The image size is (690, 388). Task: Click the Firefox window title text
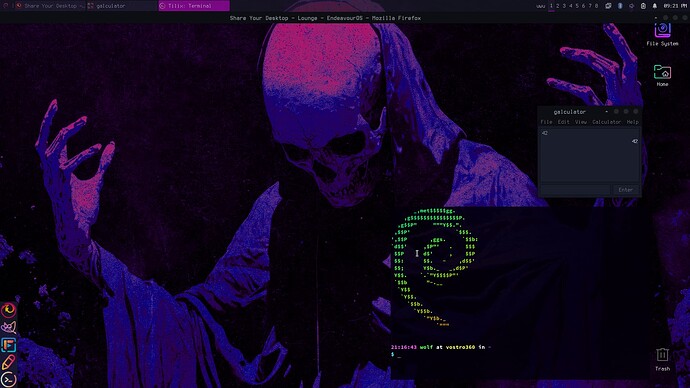click(325, 18)
